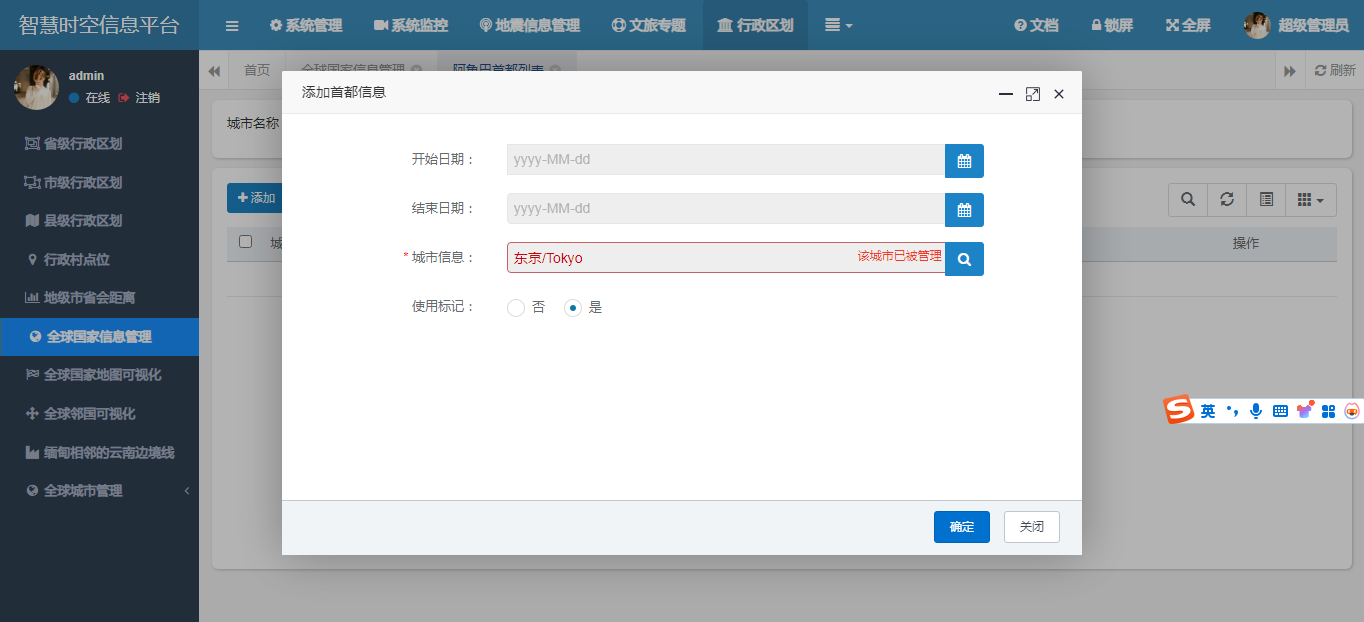Open the columns grid dropdown
Screen dimensions: 1364x622
click(1311, 200)
